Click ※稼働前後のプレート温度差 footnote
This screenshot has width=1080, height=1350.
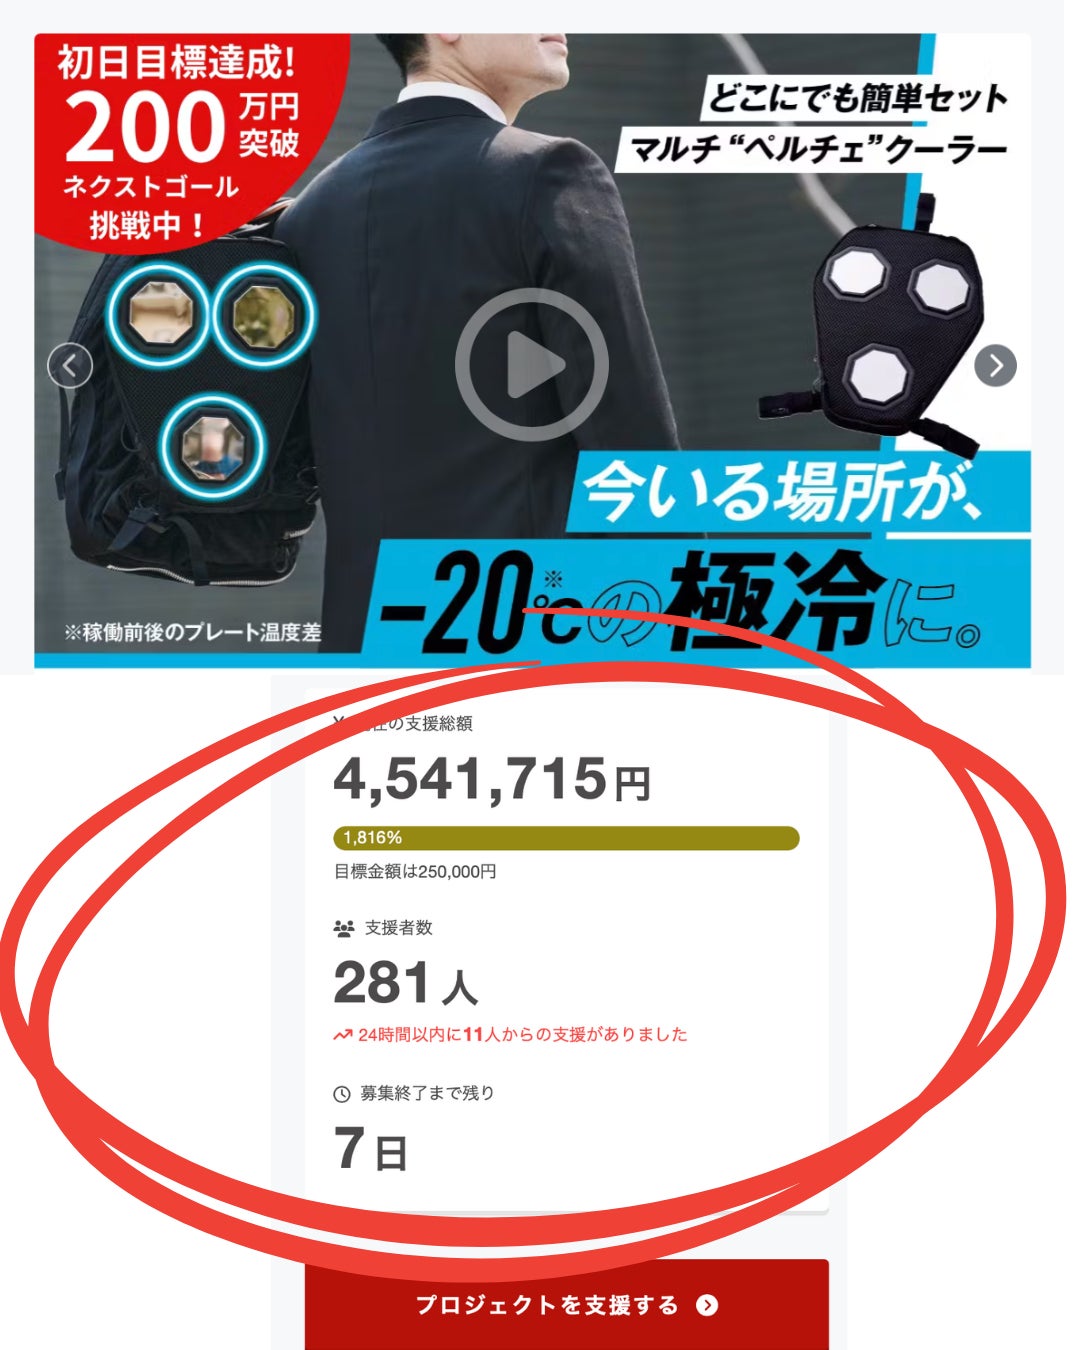tap(192, 633)
